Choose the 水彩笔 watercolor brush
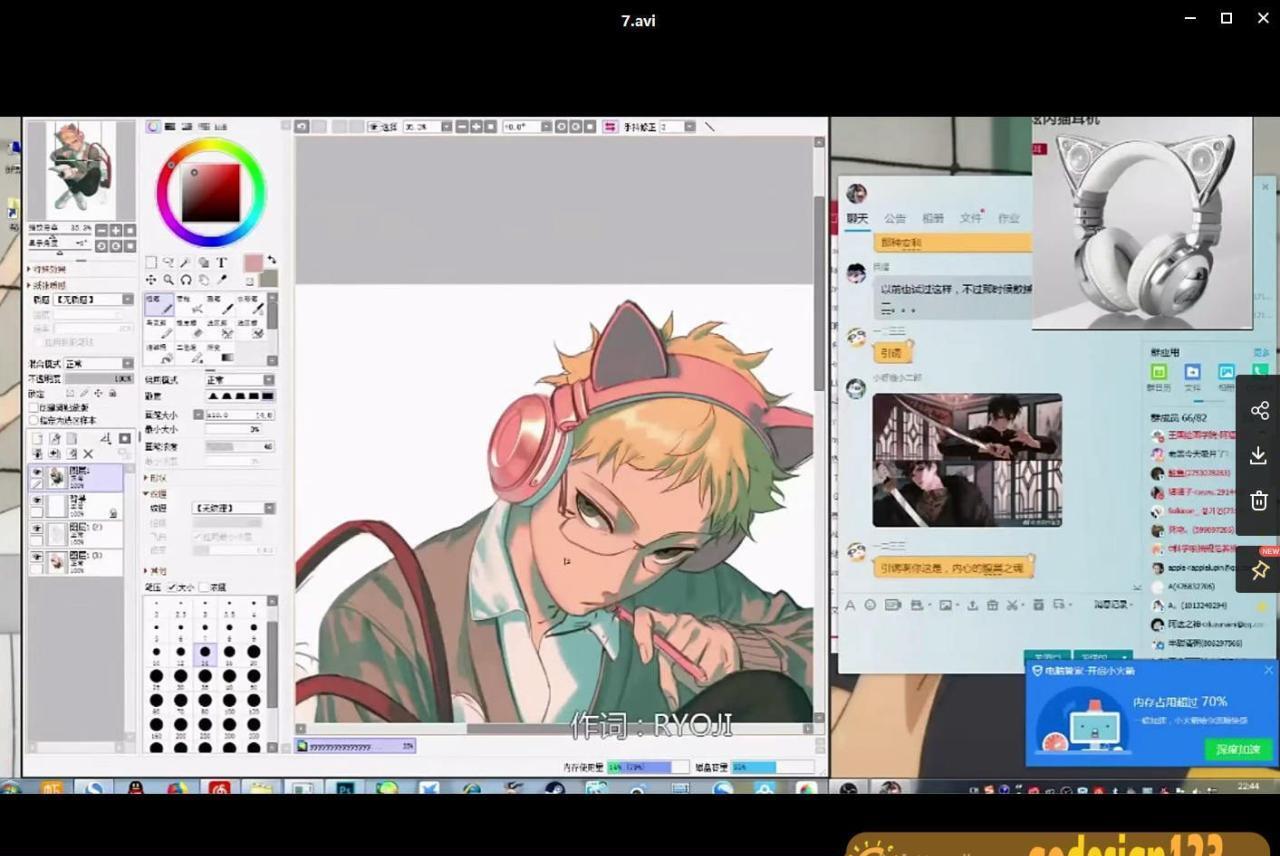Image resolution: width=1280 pixels, height=856 pixels. point(252,304)
